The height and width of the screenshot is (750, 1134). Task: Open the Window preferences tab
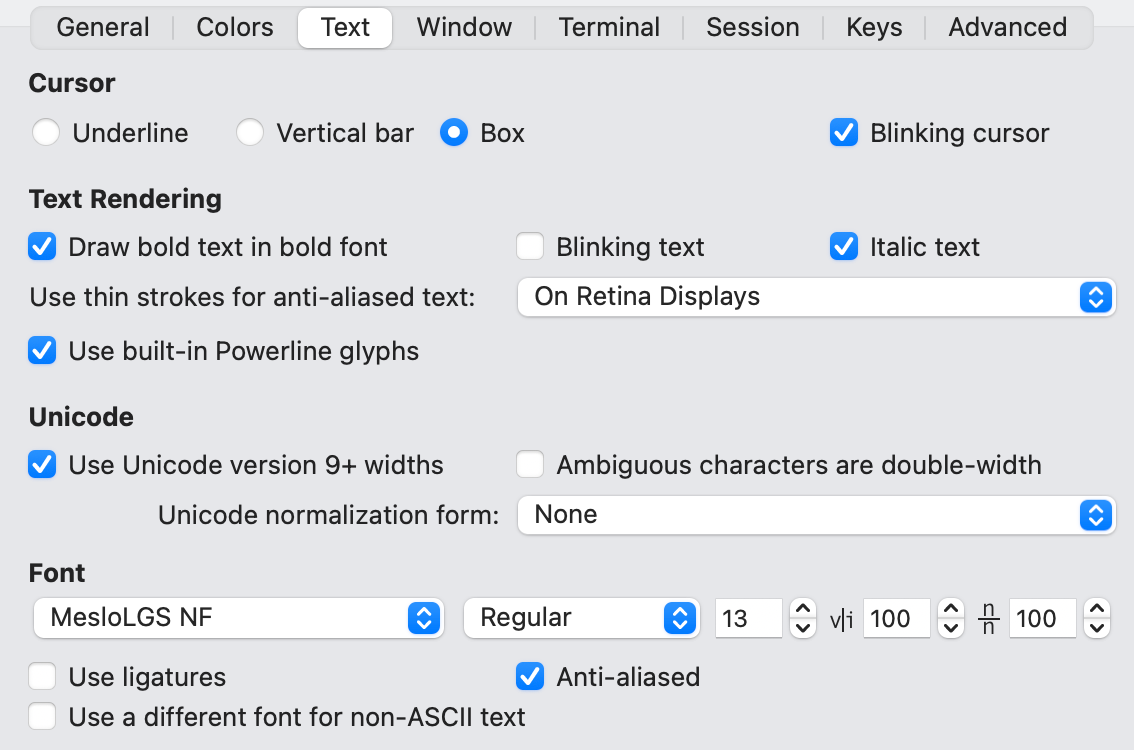(463, 27)
